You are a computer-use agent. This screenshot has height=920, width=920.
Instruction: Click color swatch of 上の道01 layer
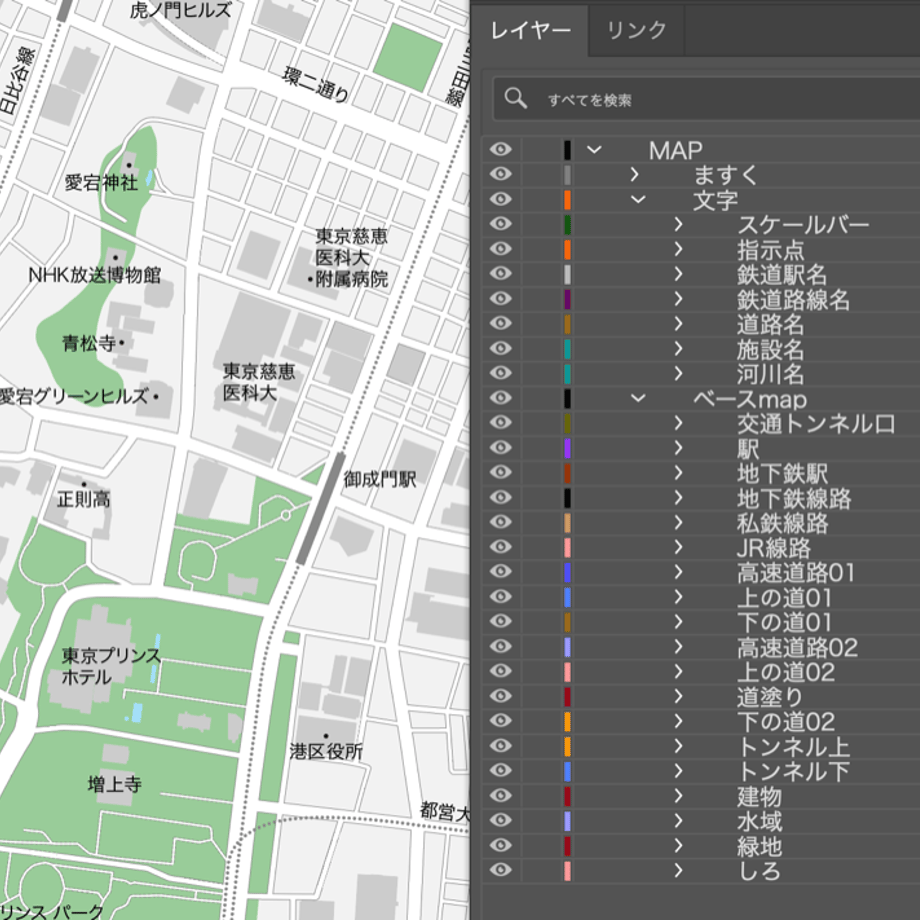pos(567,597)
